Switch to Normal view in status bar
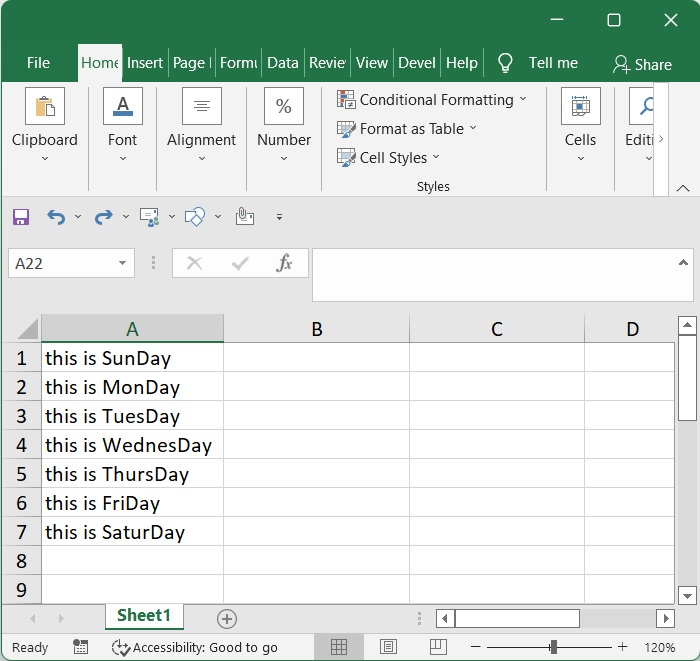 tap(339, 647)
